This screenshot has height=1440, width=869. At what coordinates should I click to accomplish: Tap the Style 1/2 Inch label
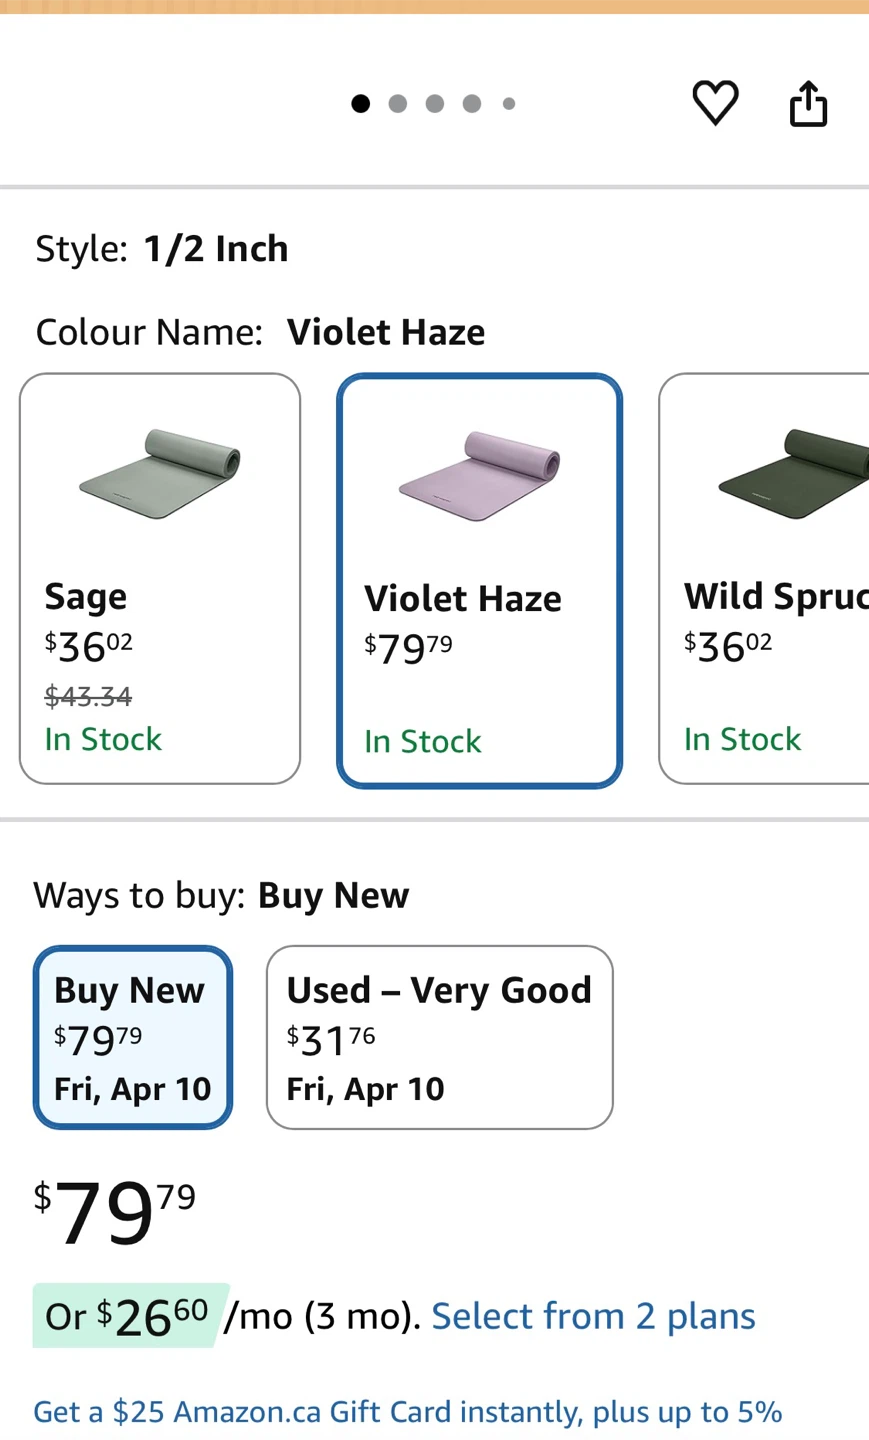point(162,249)
